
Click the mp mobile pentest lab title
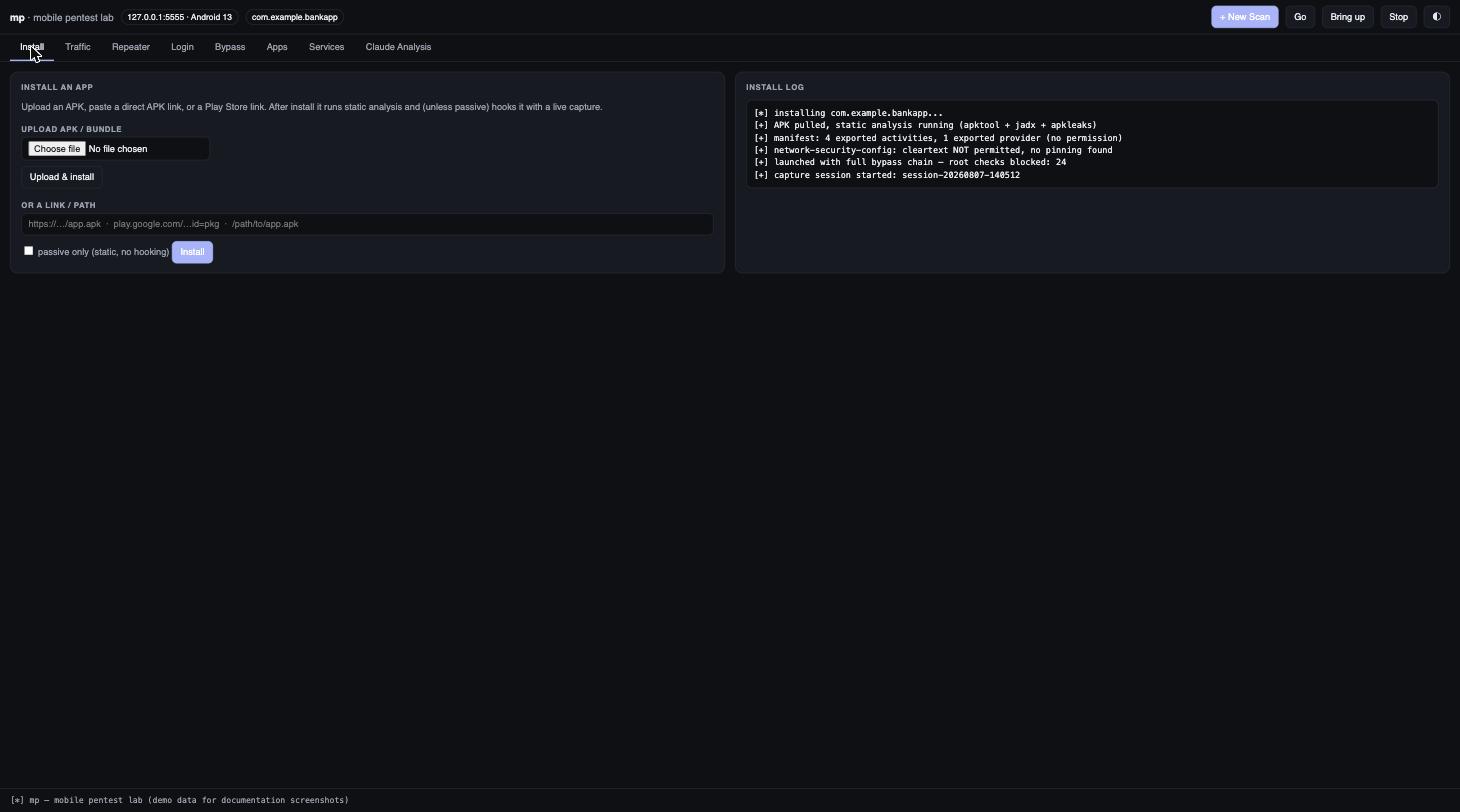(62, 17)
